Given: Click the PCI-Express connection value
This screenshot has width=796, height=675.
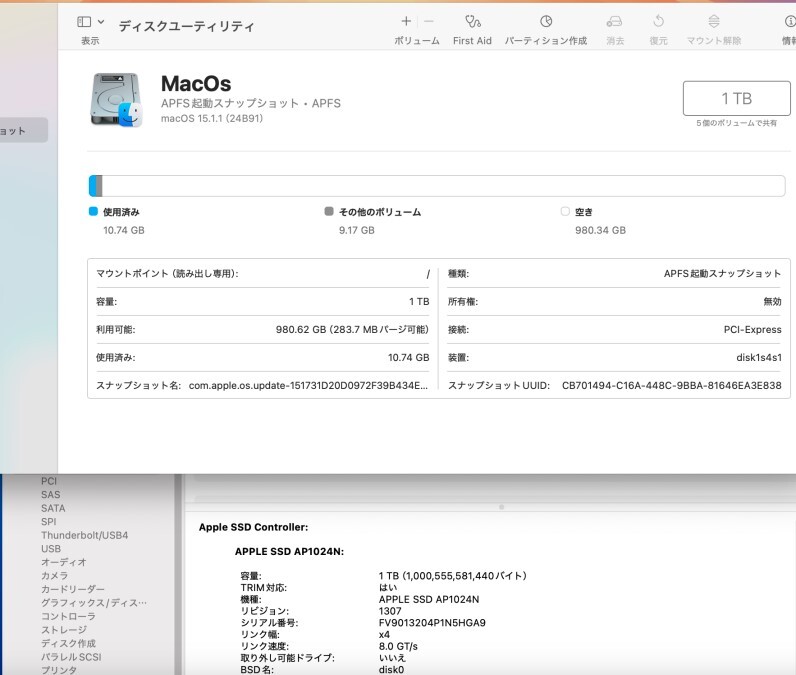Looking at the screenshot, I should point(753,330).
